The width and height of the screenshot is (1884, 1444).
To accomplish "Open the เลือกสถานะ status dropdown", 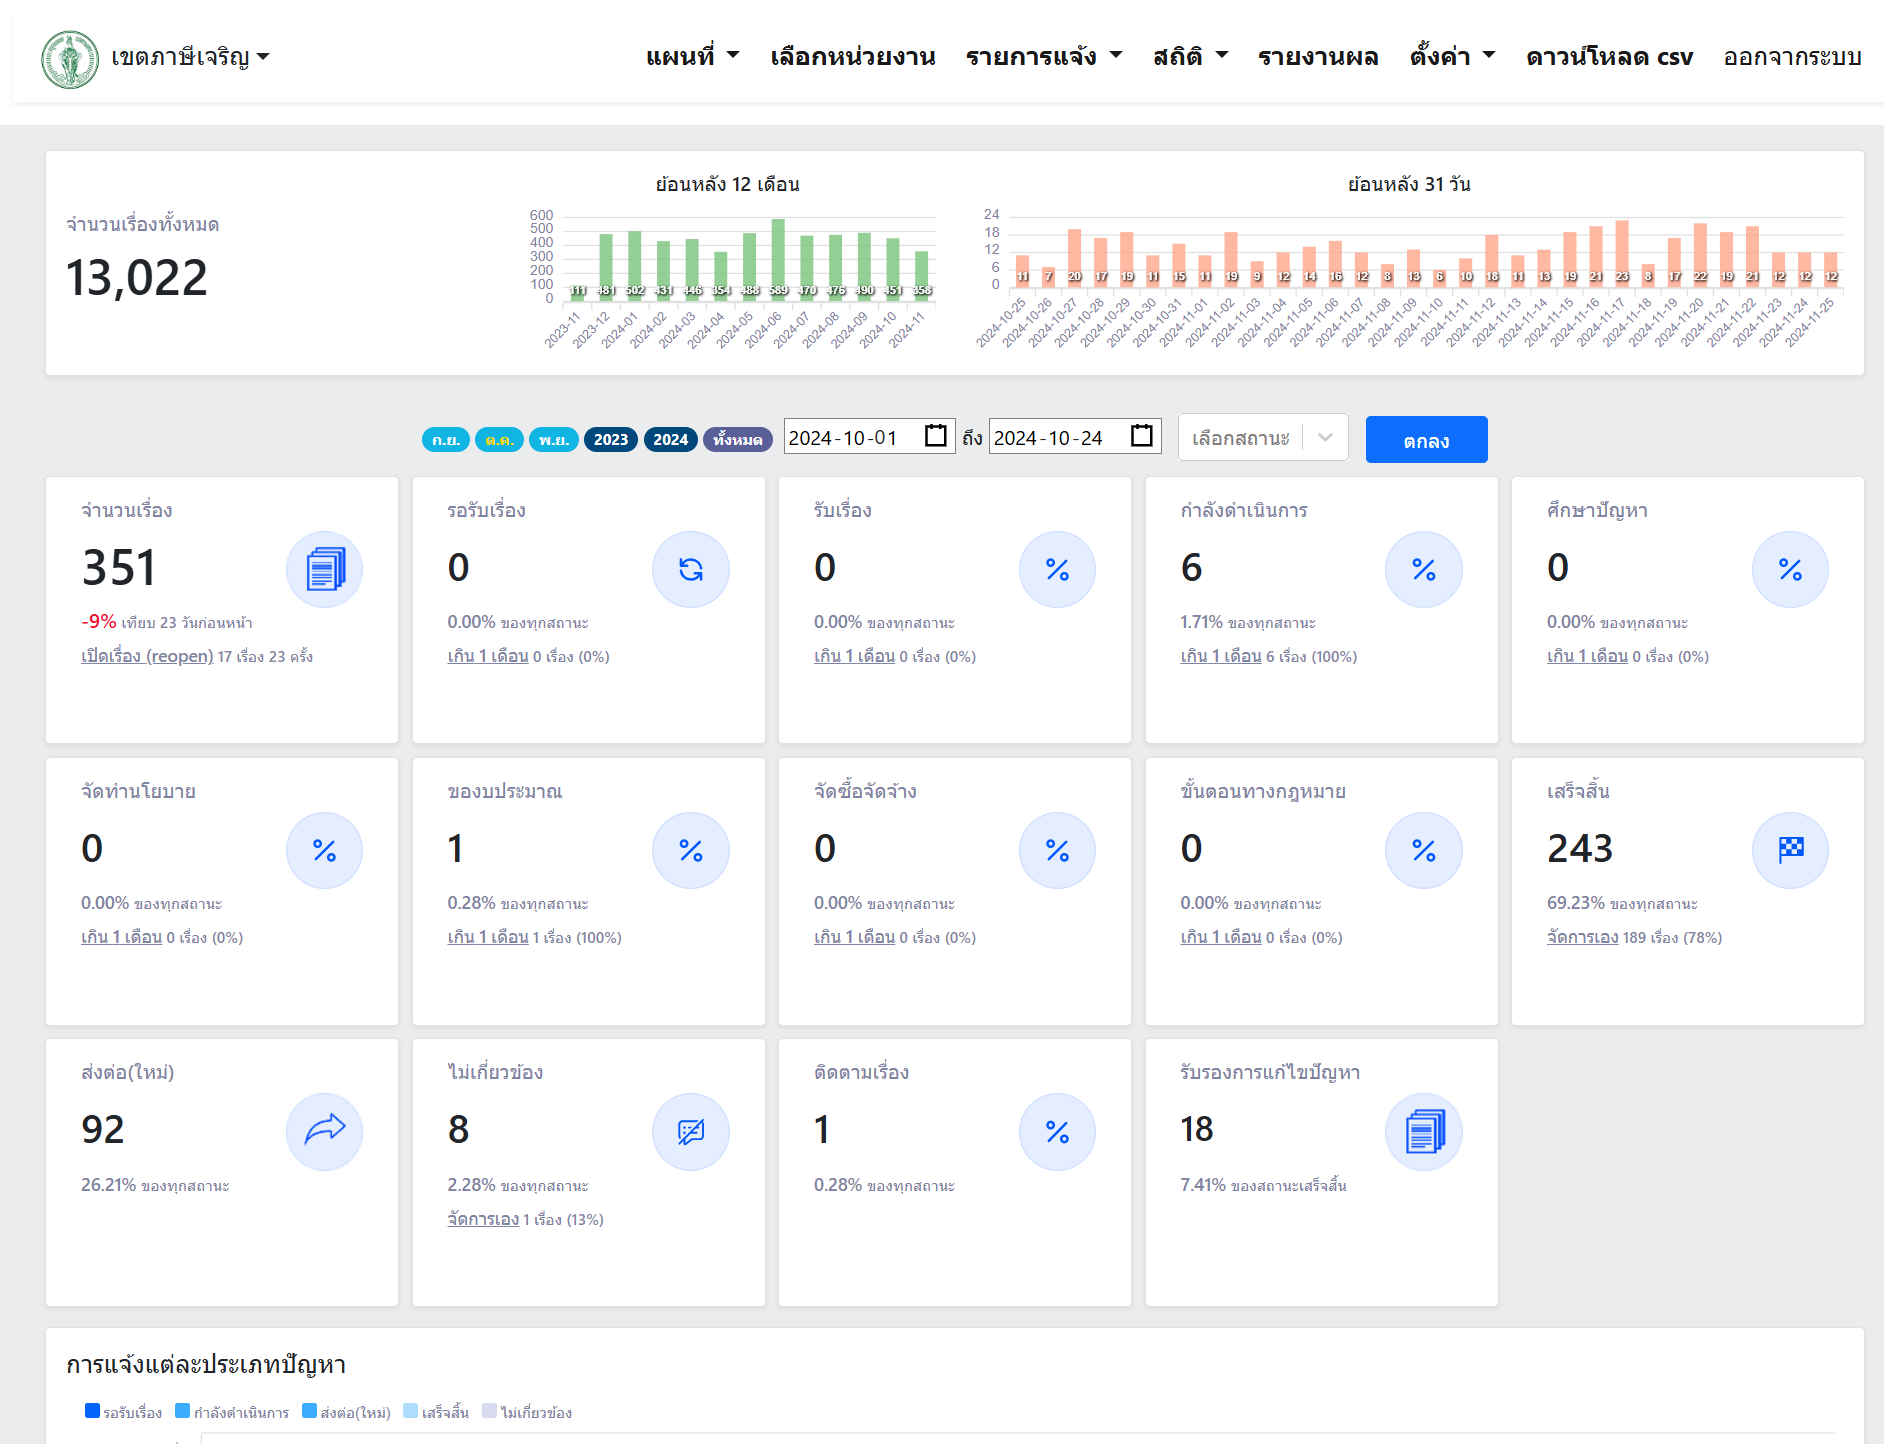I will click(x=1262, y=438).
